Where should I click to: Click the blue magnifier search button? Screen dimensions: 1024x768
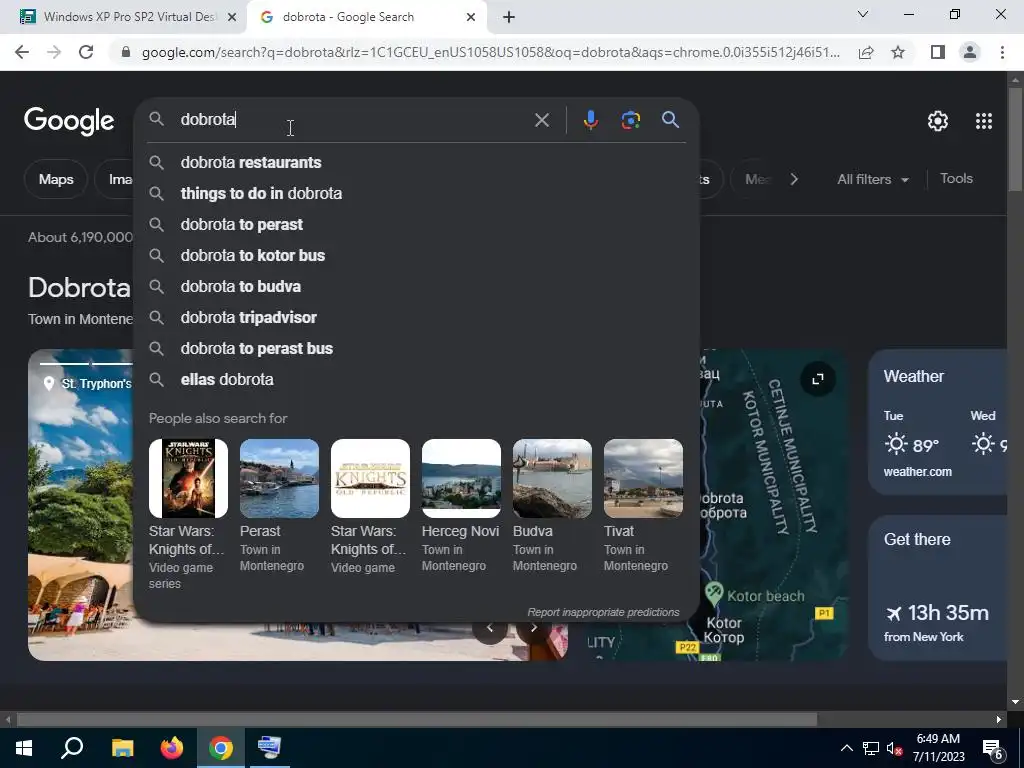tap(670, 120)
